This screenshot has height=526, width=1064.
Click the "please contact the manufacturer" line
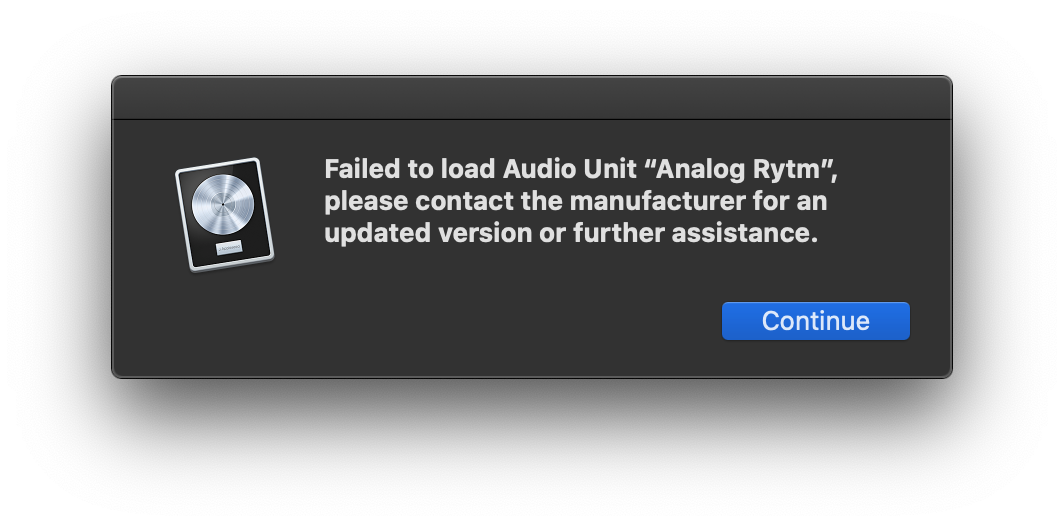coord(575,202)
